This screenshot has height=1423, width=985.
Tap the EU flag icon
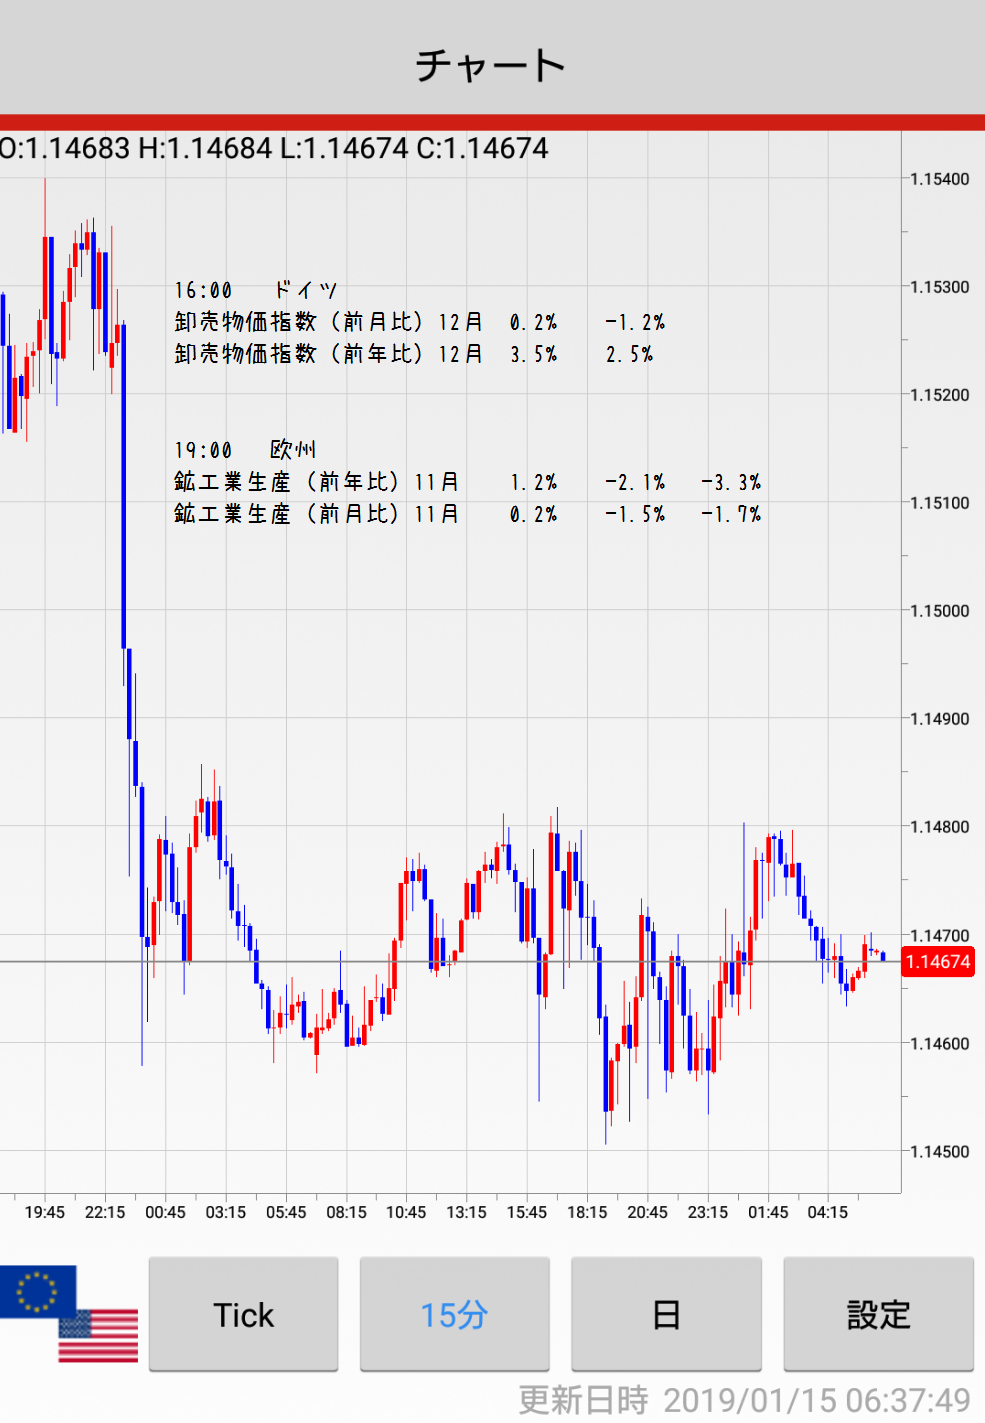click(37, 1290)
